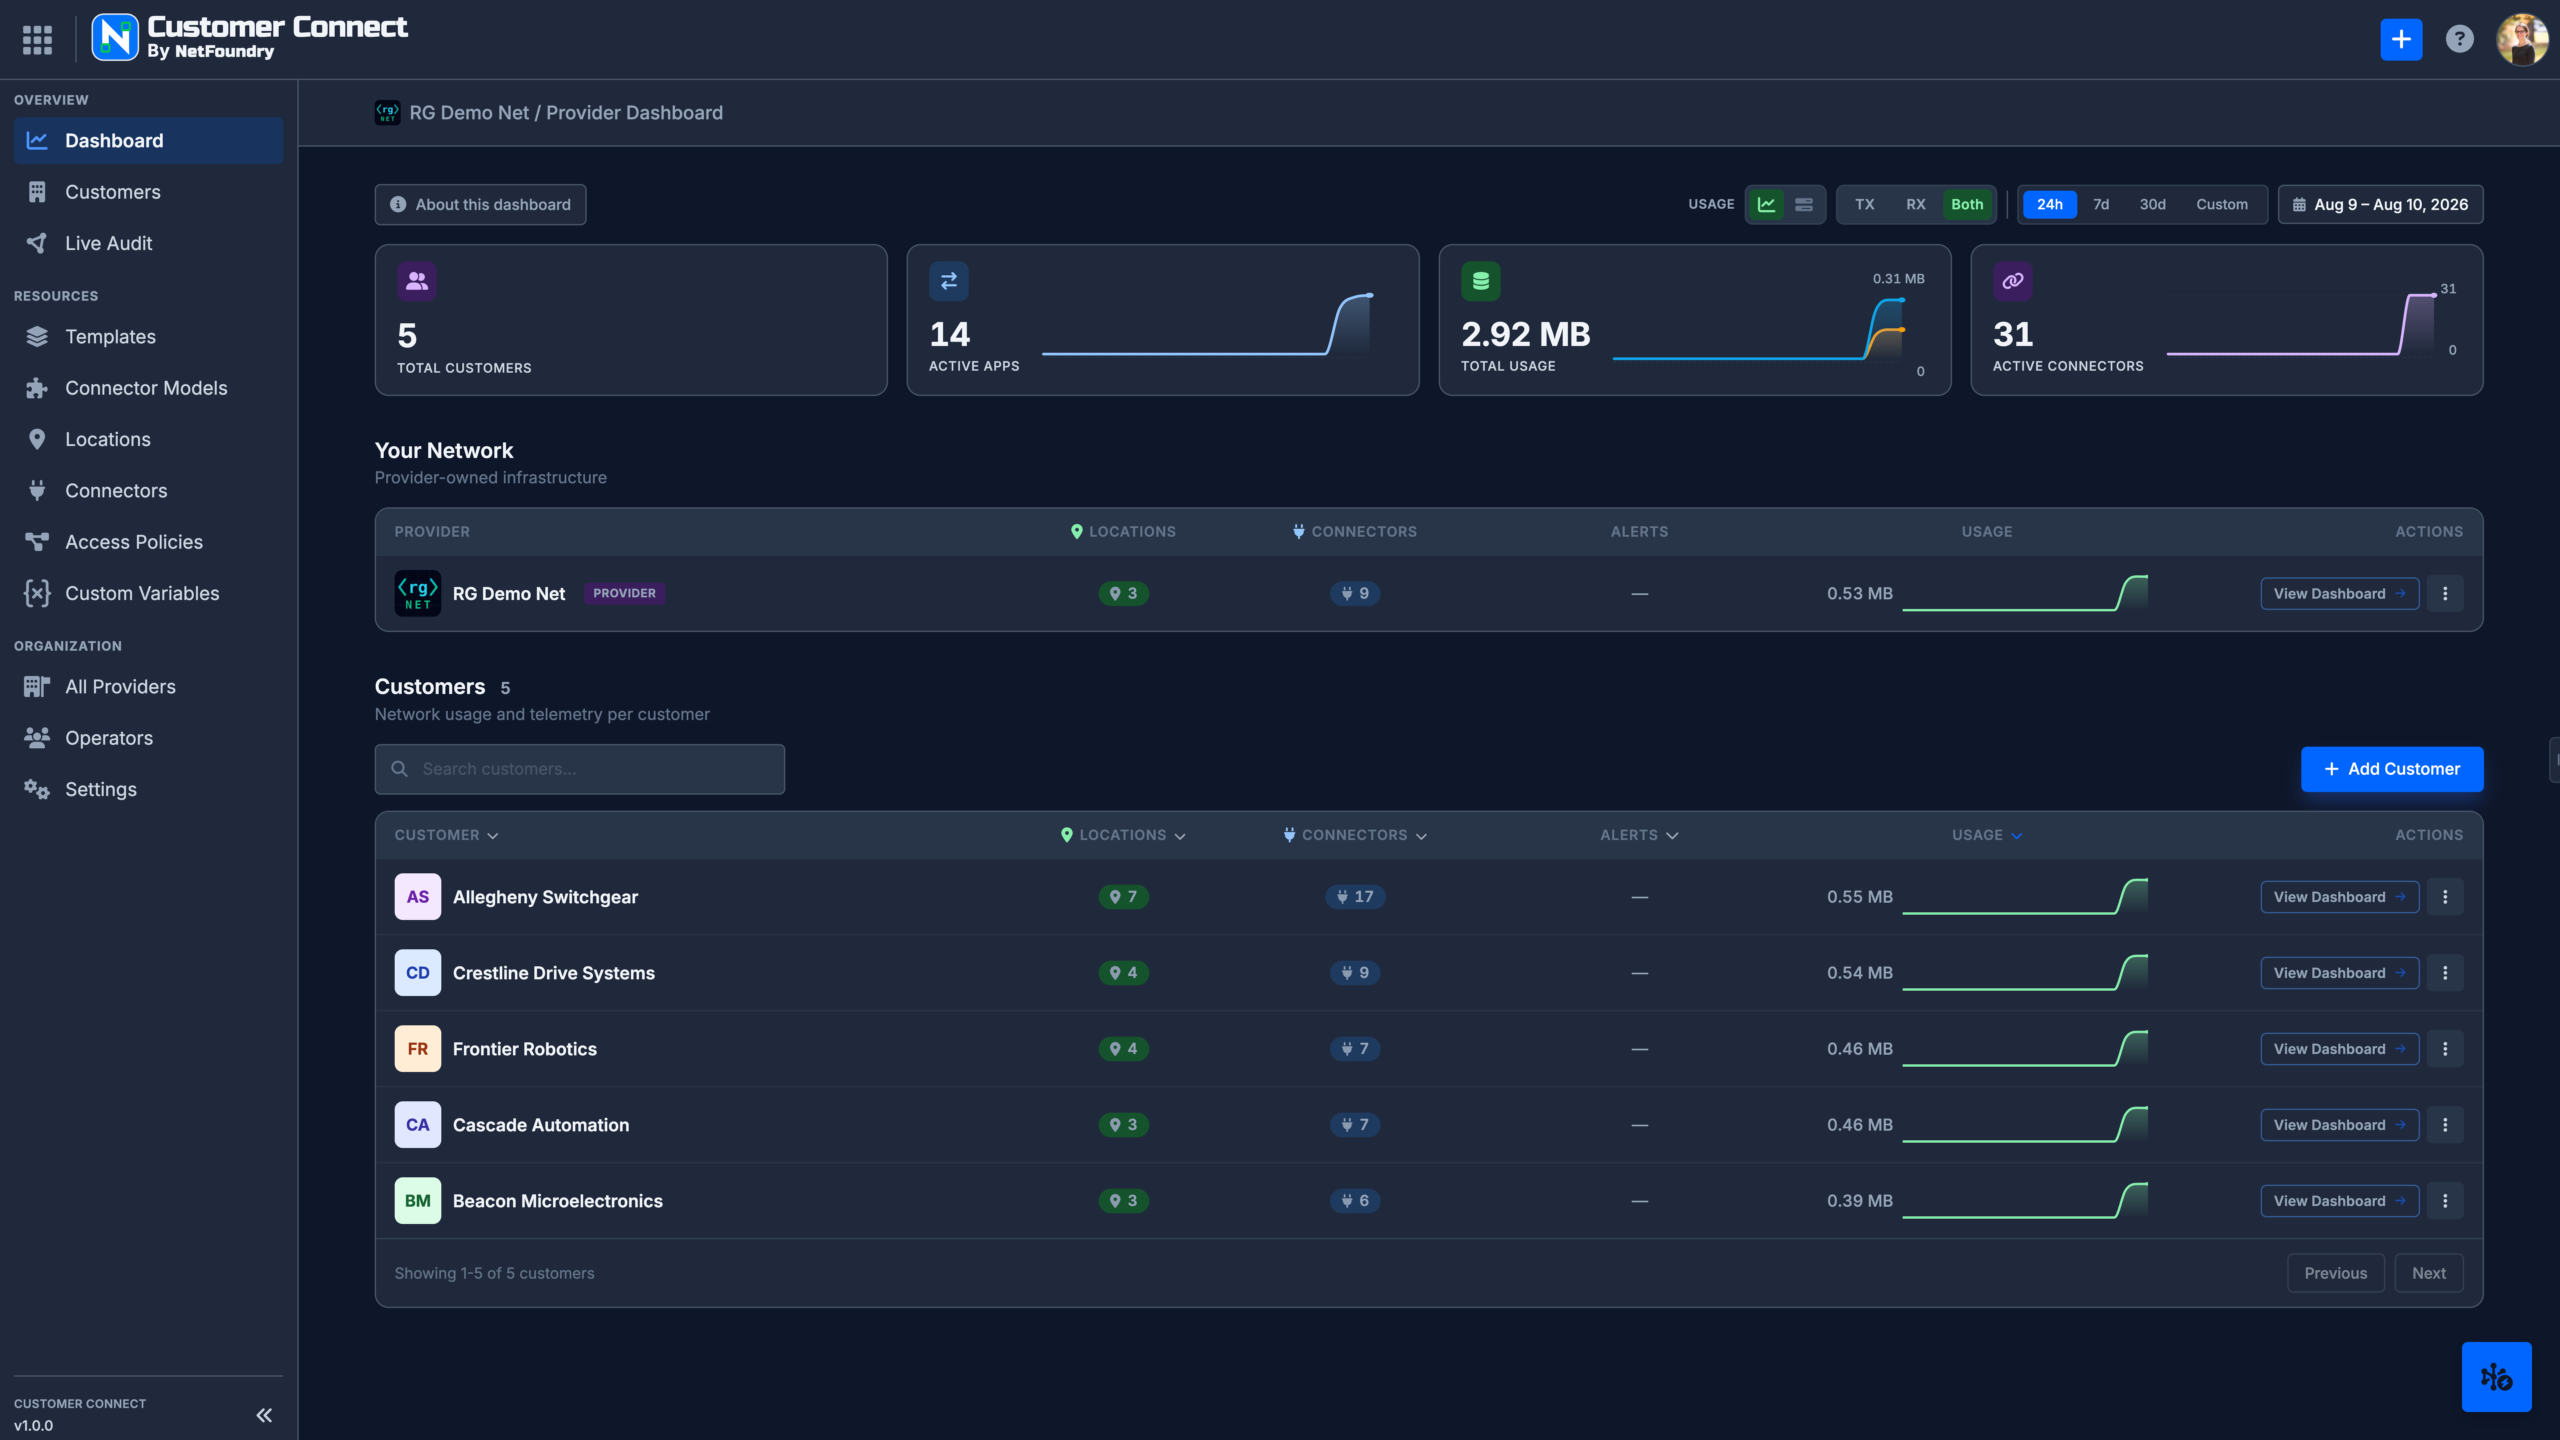Open row menu for Beacon Microelectronics

[2445, 1201]
